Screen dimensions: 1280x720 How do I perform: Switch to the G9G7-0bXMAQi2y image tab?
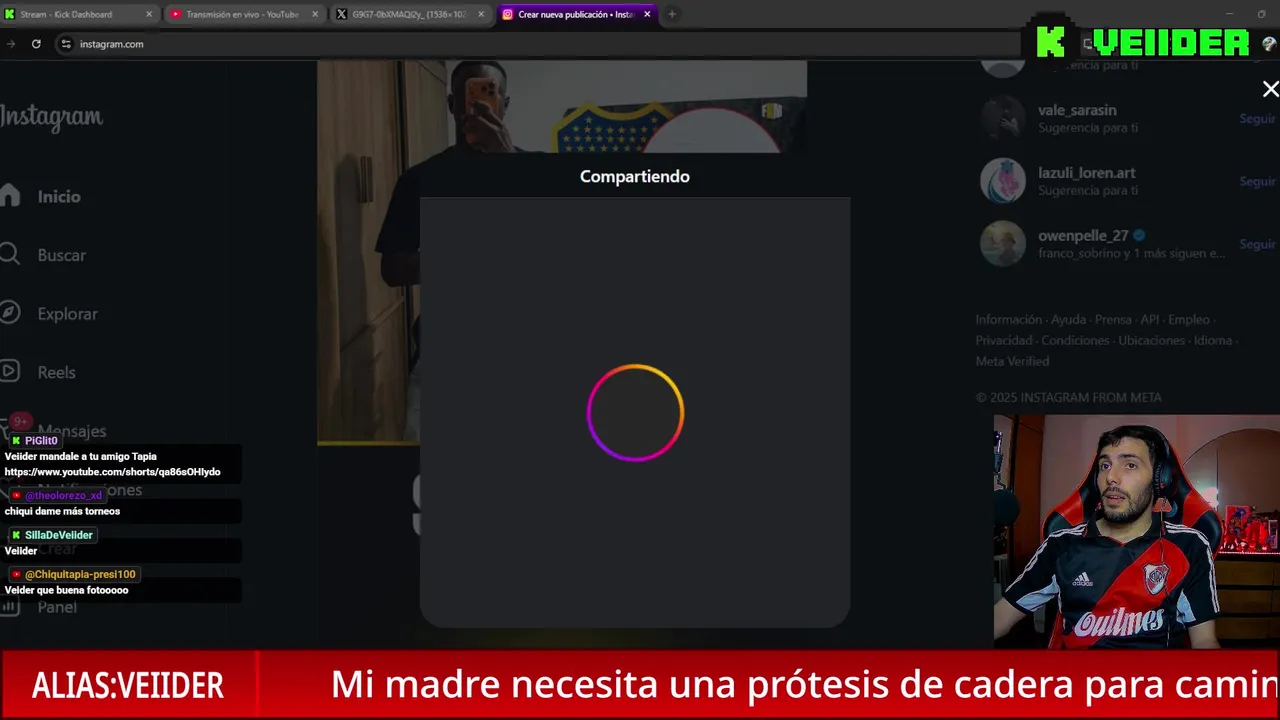tap(409, 14)
